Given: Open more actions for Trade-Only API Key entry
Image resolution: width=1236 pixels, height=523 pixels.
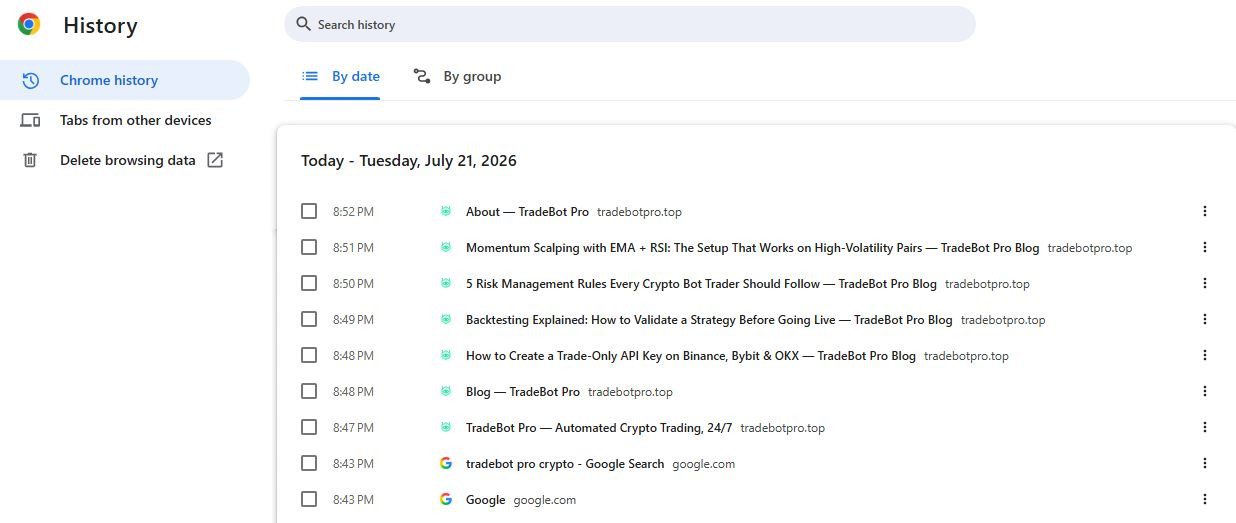Looking at the screenshot, I should [x=1205, y=355].
